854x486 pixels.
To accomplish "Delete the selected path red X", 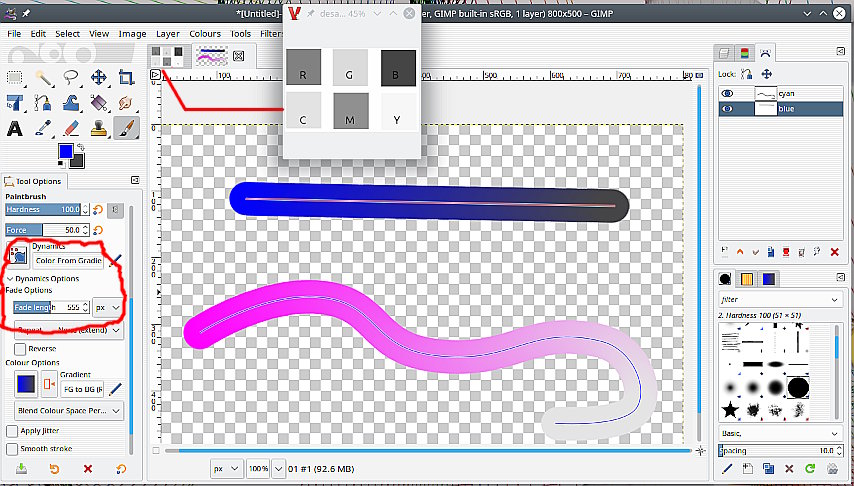I will point(834,252).
